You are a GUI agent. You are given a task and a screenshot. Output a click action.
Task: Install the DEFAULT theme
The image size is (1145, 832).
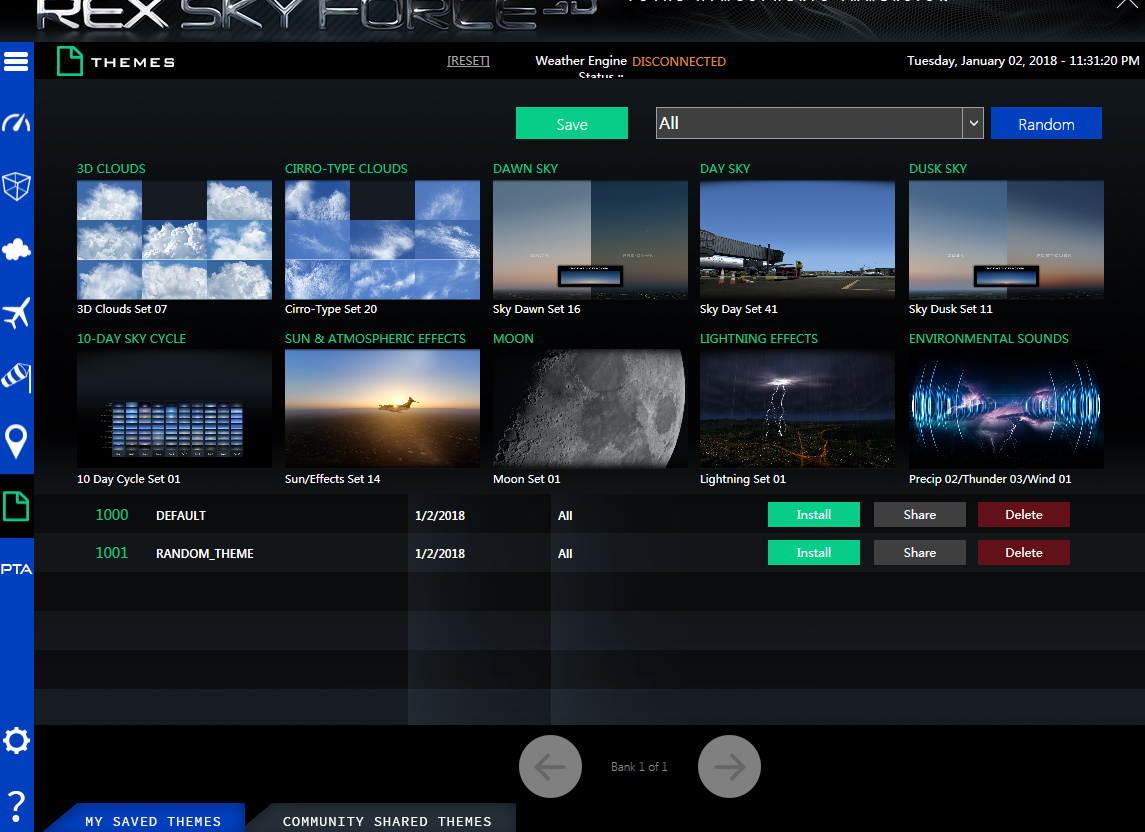pos(813,514)
